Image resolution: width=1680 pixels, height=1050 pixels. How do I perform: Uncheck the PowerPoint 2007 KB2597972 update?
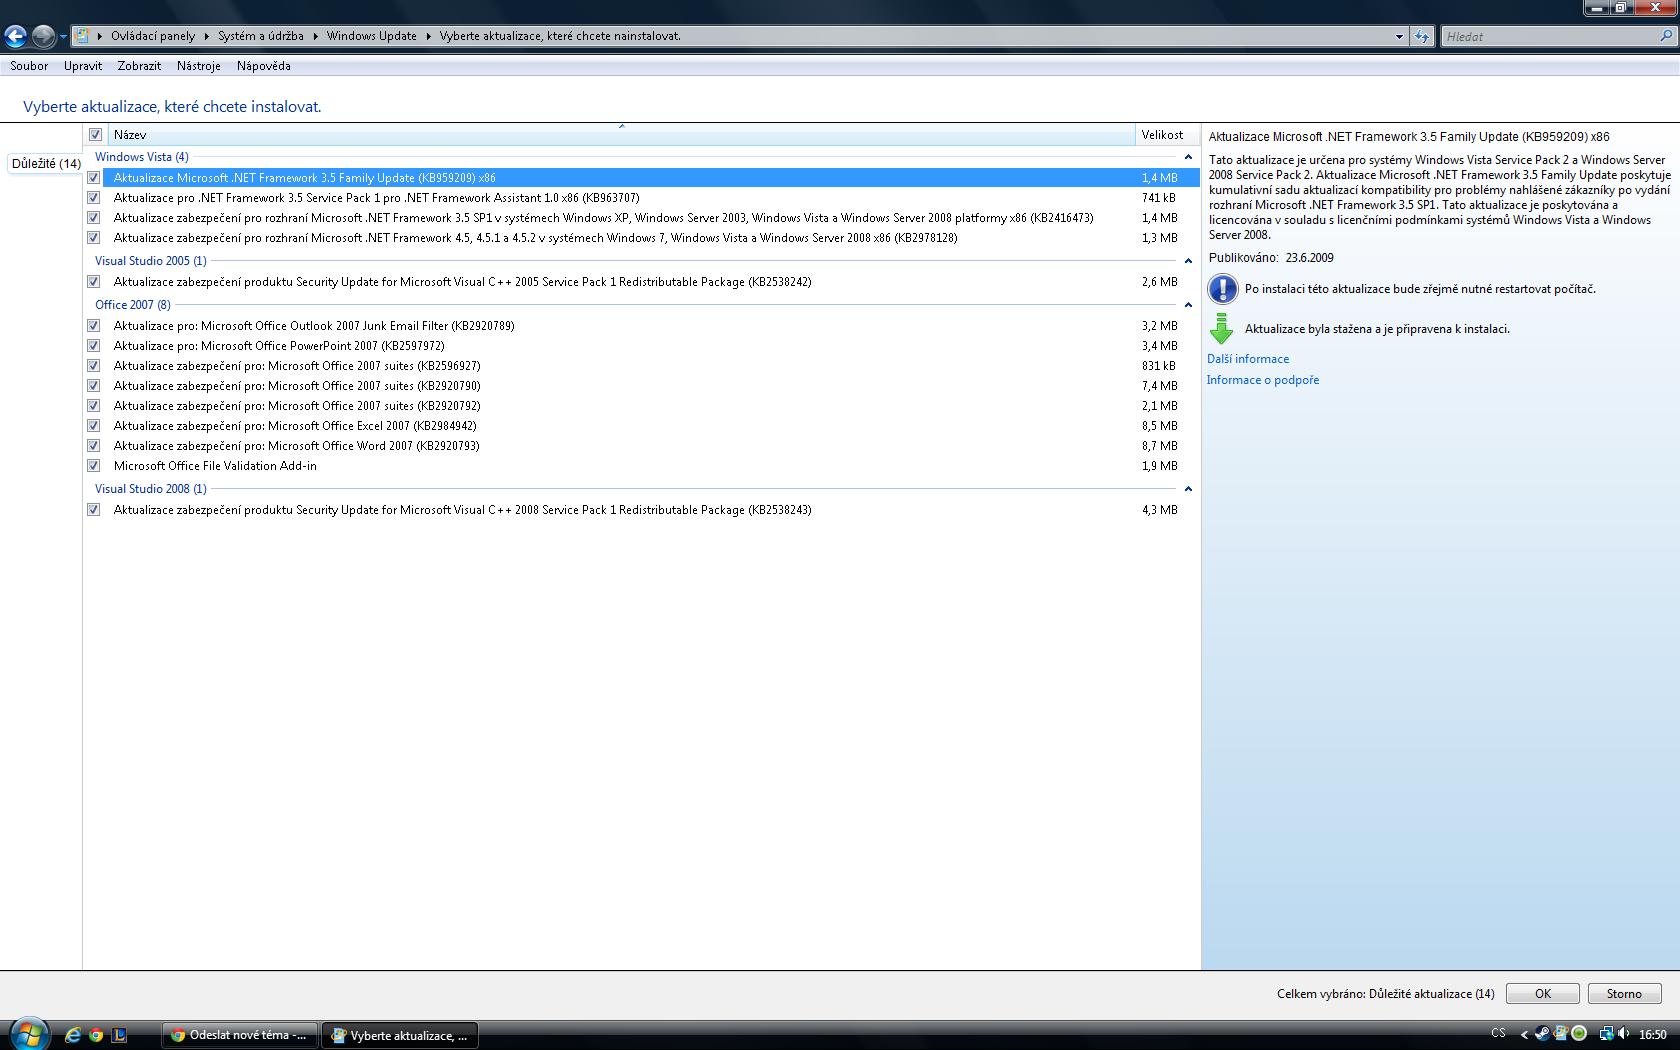pos(94,346)
